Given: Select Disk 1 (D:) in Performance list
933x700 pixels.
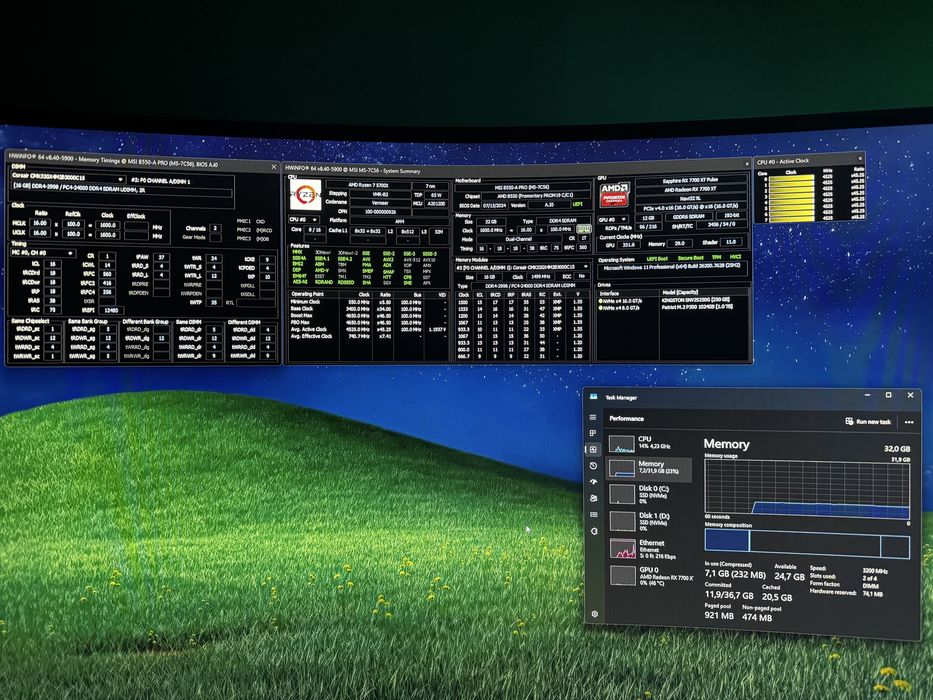Looking at the screenshot, I should tap(650, 521).
